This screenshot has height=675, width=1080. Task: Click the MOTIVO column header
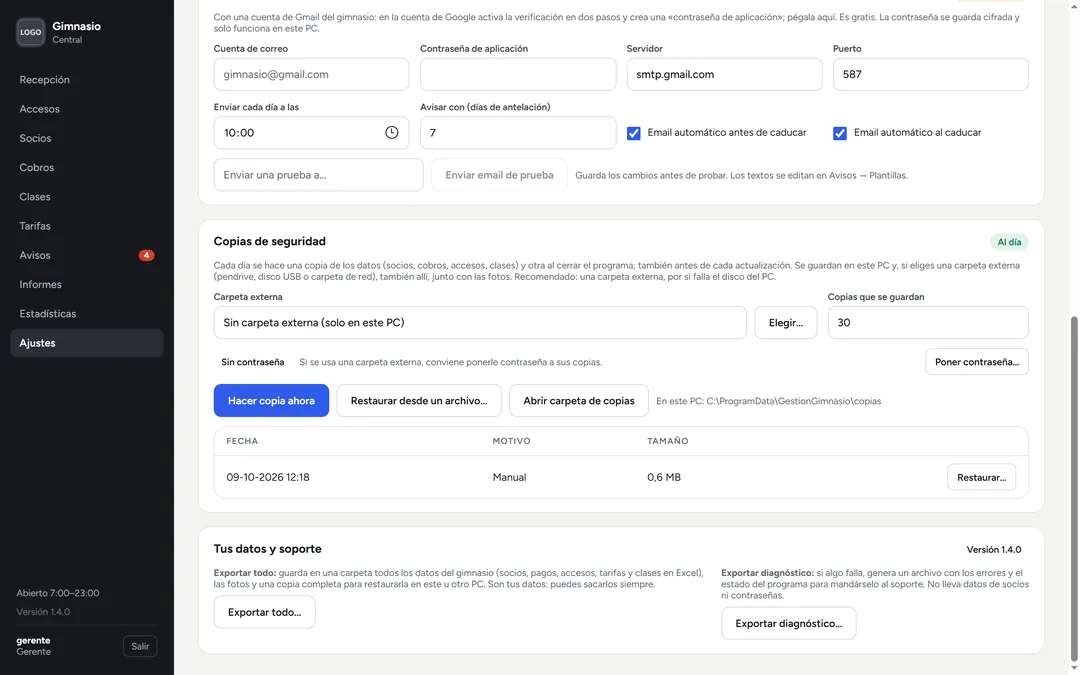tap(511, 441)
